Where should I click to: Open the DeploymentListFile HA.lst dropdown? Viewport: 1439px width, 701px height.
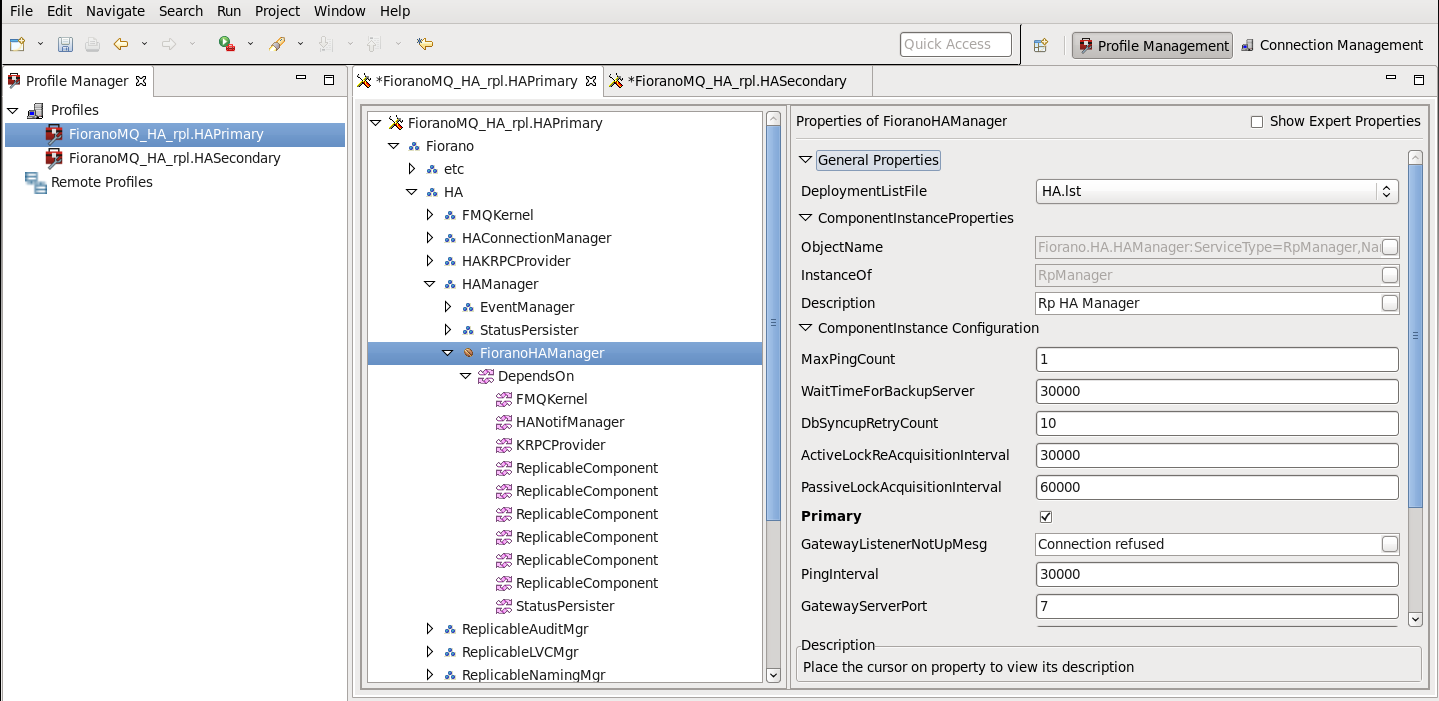coord(1217,191)
